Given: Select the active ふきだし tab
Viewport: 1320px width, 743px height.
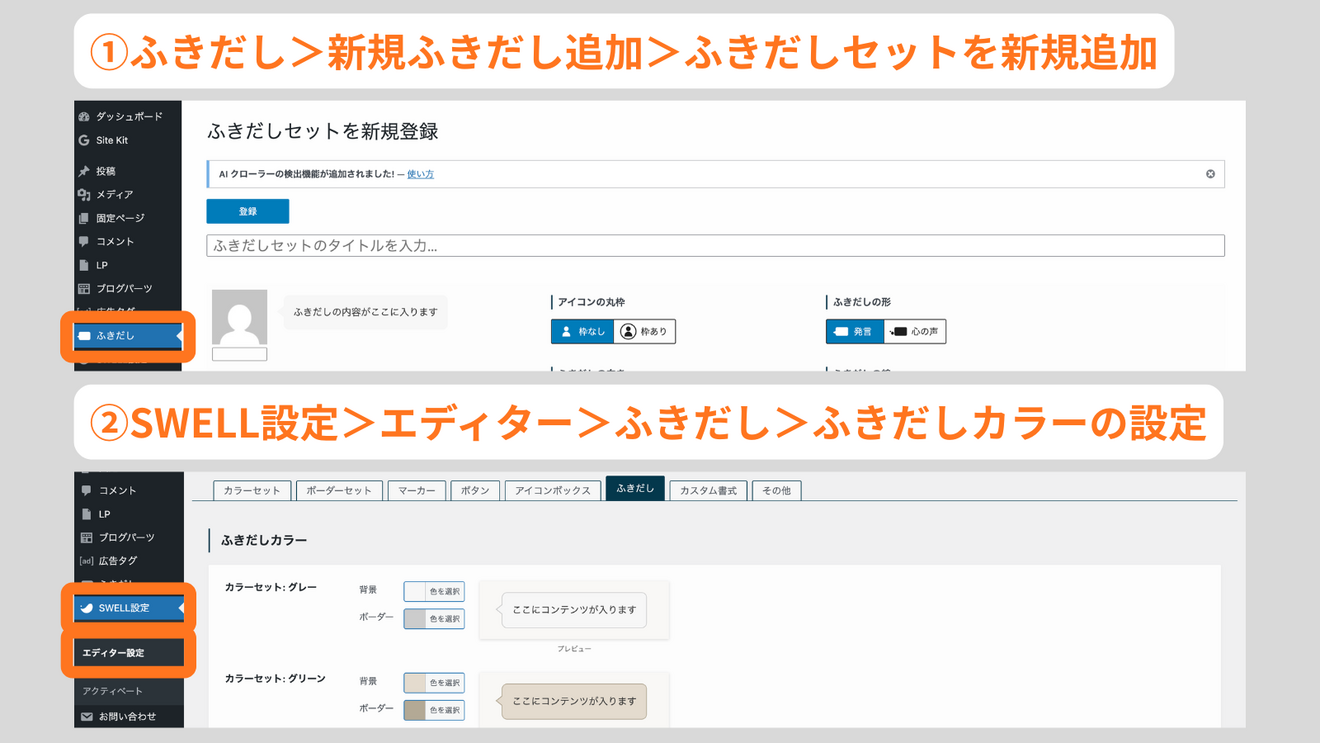Looking at the screenshot, I should 635,489.
